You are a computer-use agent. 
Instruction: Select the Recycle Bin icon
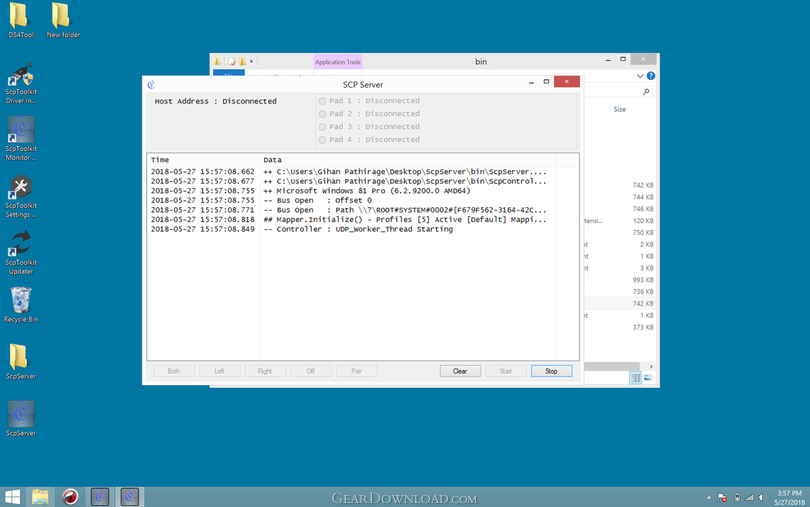(21, 305)
